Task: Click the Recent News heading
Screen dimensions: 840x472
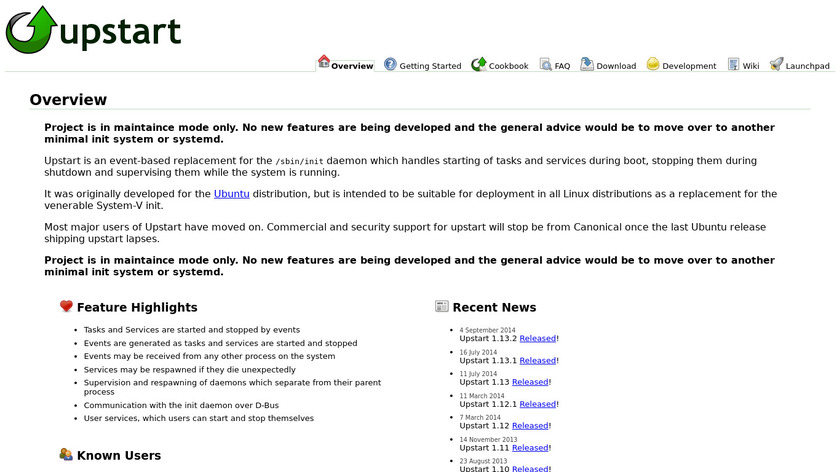Action: pyautogui.click(x=494, y=307)
